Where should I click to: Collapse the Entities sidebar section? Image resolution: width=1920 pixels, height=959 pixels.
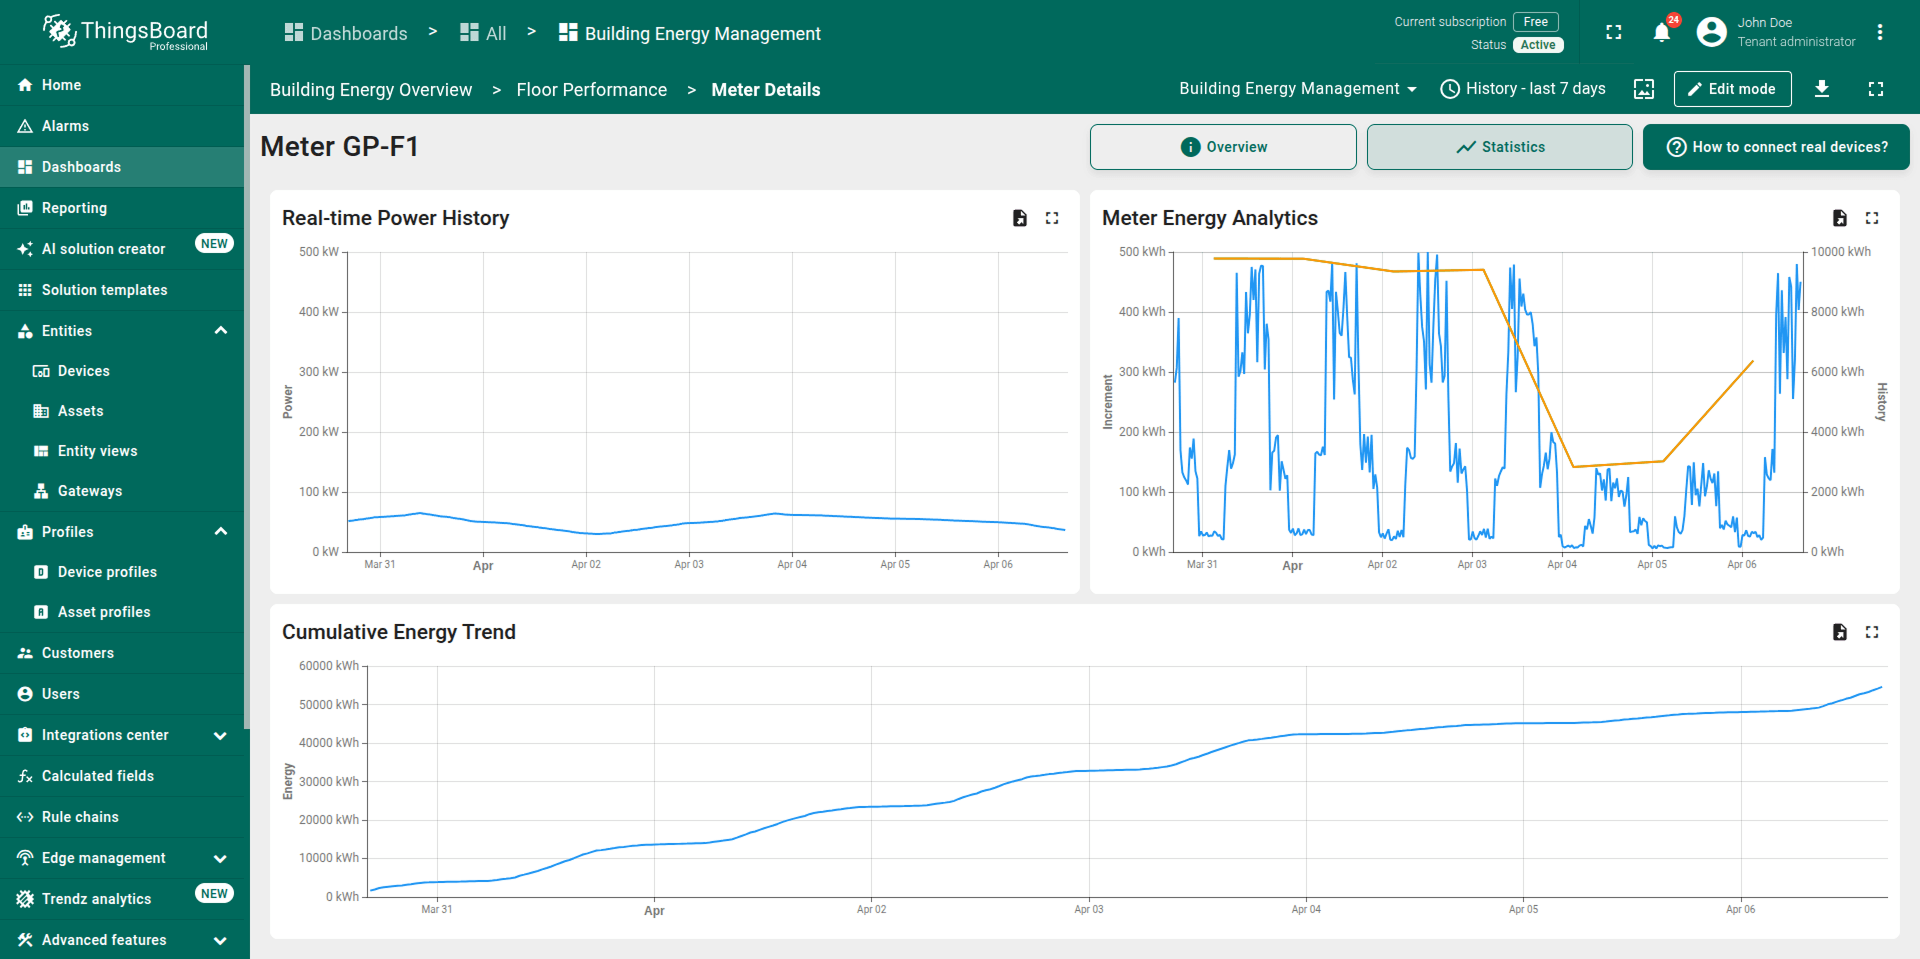pos(220,331)
